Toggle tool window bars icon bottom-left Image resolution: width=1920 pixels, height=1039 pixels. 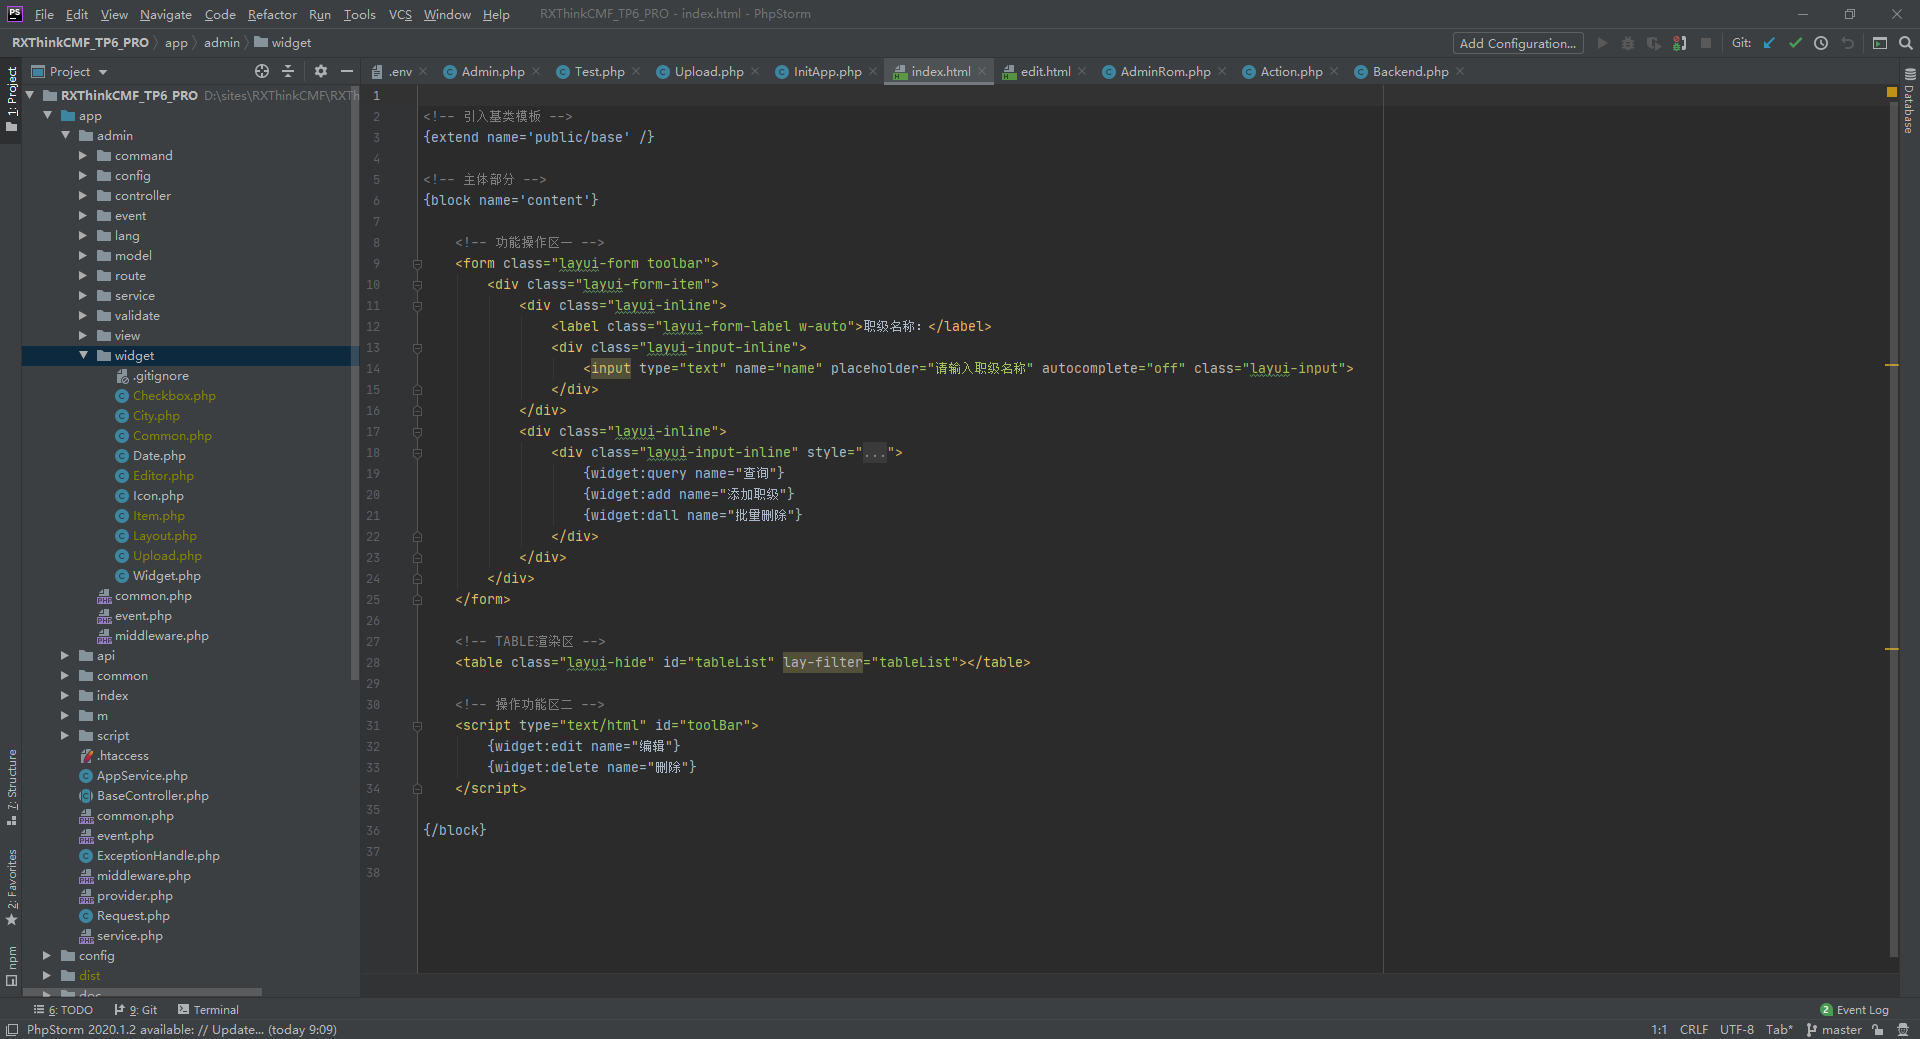coord(12,1029)
